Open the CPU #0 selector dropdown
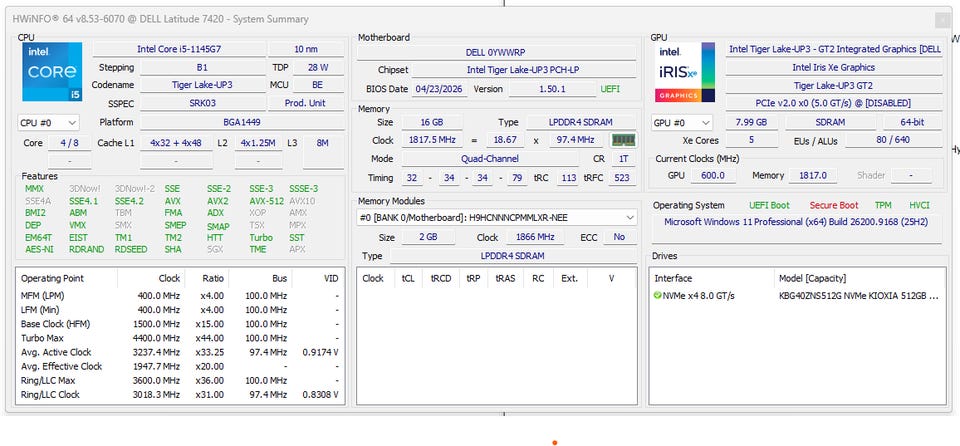Image resolution: width=960 pixels, height=446 pixels. 48,123
